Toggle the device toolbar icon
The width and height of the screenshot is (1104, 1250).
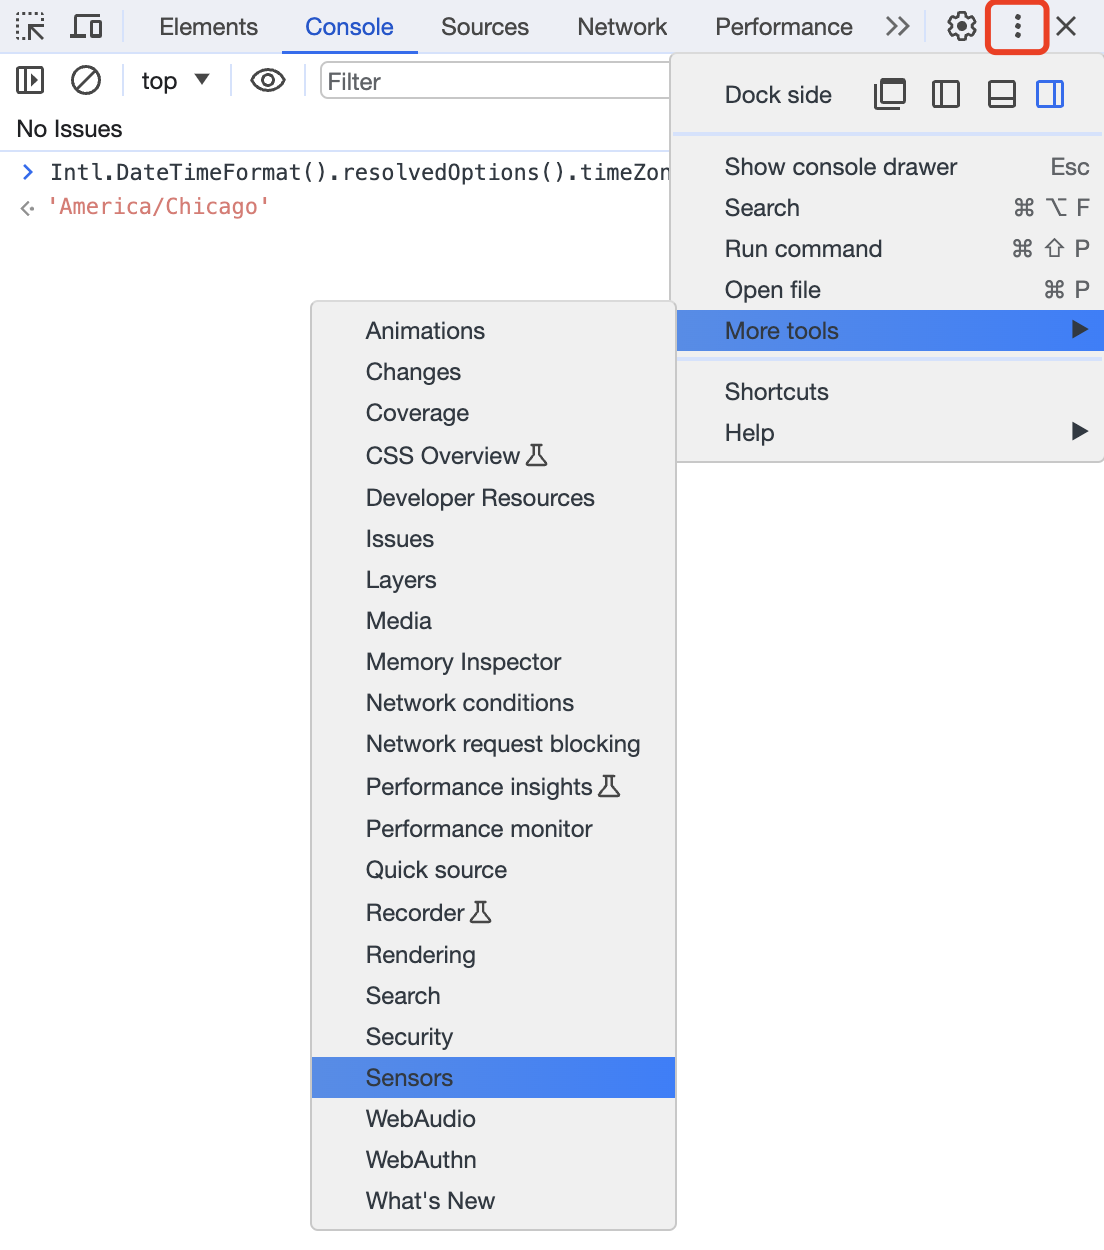[x=87, y=27]
